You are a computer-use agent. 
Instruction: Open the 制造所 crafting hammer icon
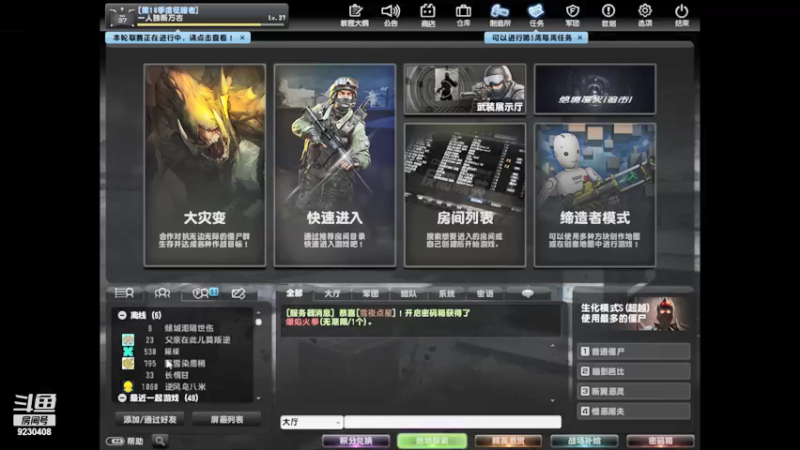pos(499,15)
